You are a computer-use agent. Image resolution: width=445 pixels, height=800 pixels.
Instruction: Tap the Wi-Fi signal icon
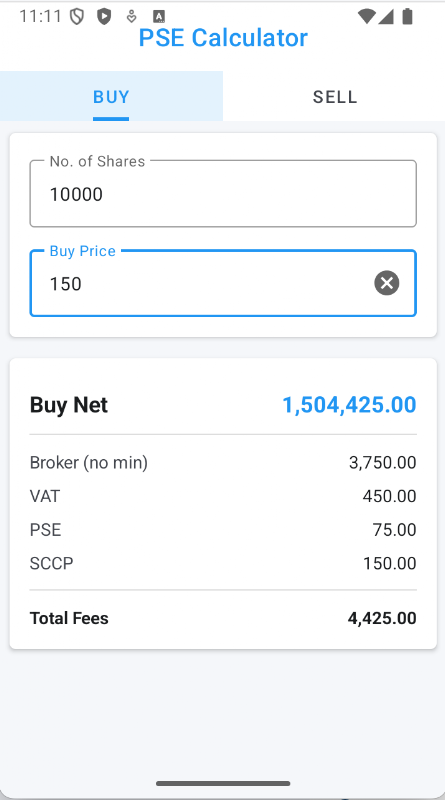pos(366,16)
